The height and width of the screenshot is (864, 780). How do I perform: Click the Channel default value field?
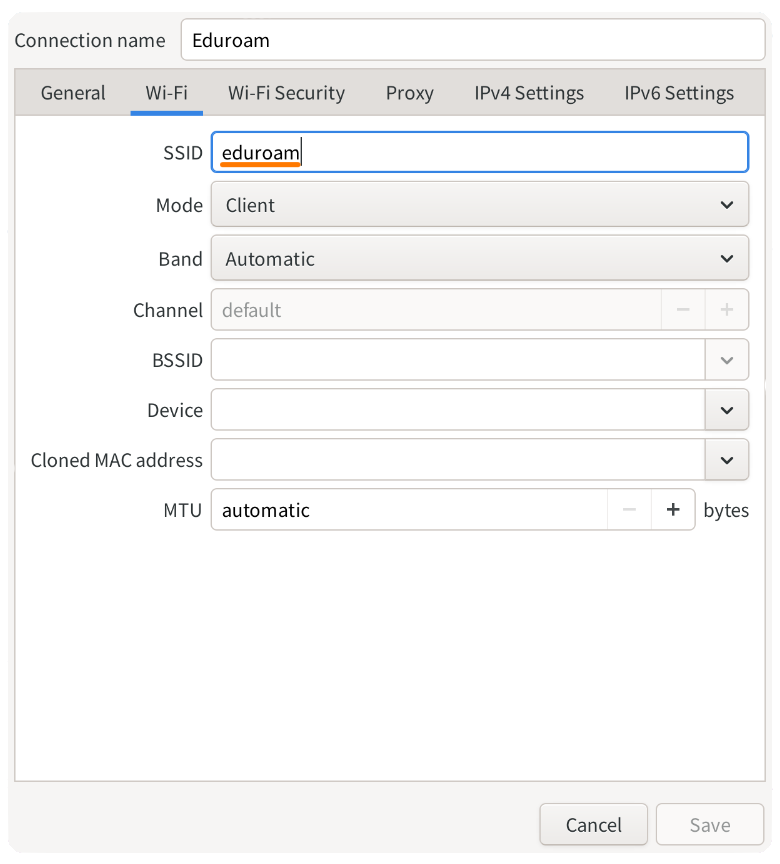[x=436, y=310]
